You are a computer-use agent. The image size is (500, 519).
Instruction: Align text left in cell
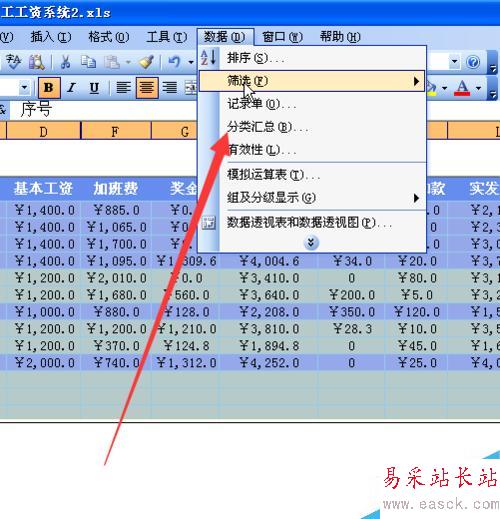coord(123,88)
